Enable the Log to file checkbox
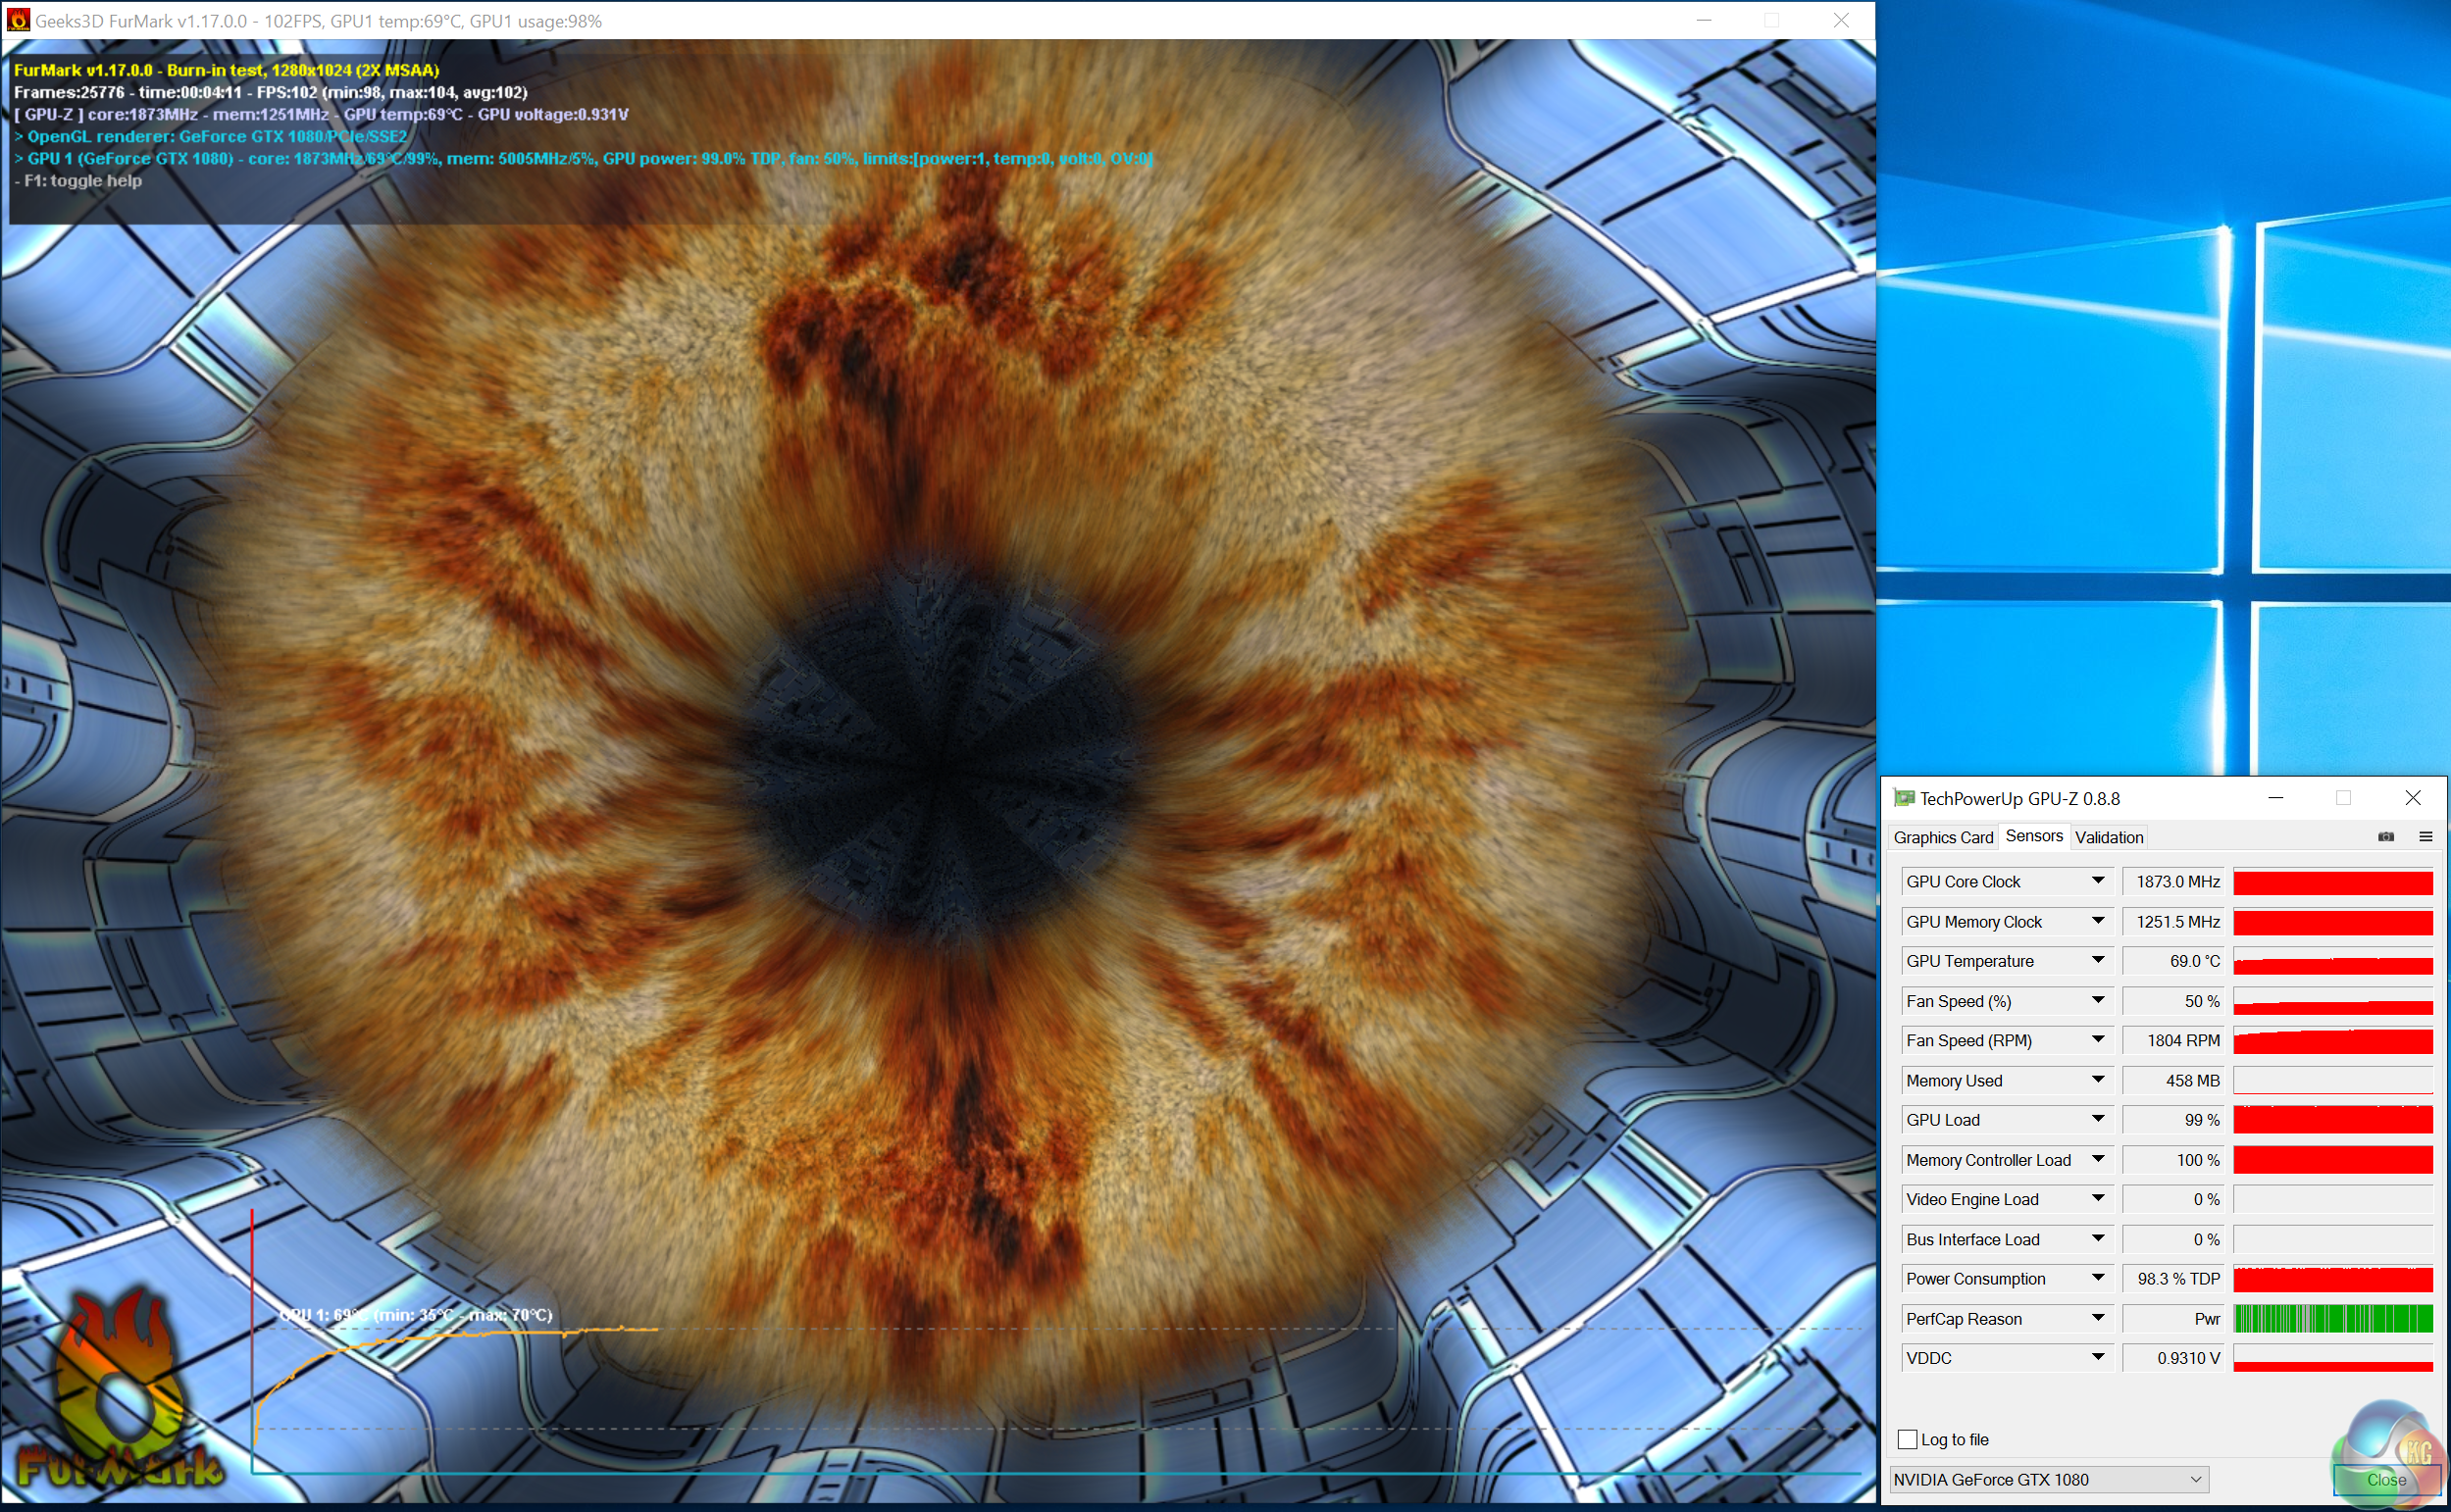The width and height of the screenshot is (2451, 1512). coord(1907,1440)
